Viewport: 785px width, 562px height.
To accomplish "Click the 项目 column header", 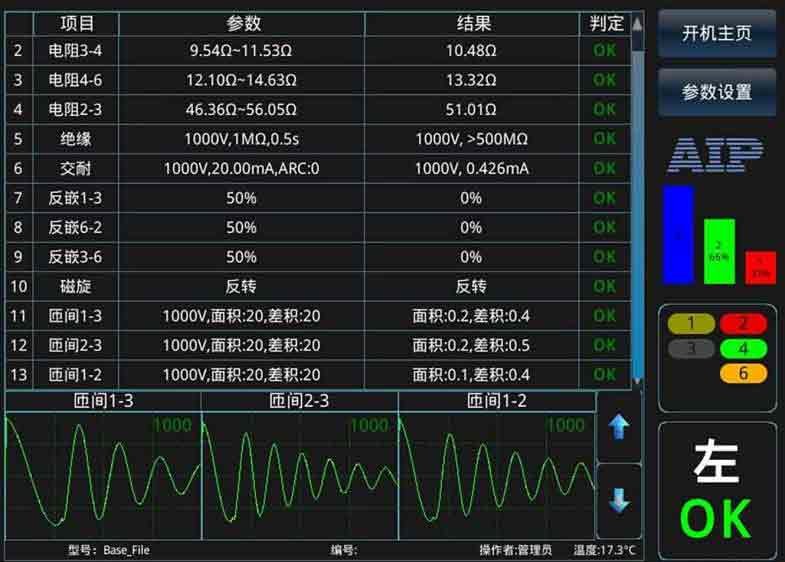I will pyautogui.click(x=76, y=24).
